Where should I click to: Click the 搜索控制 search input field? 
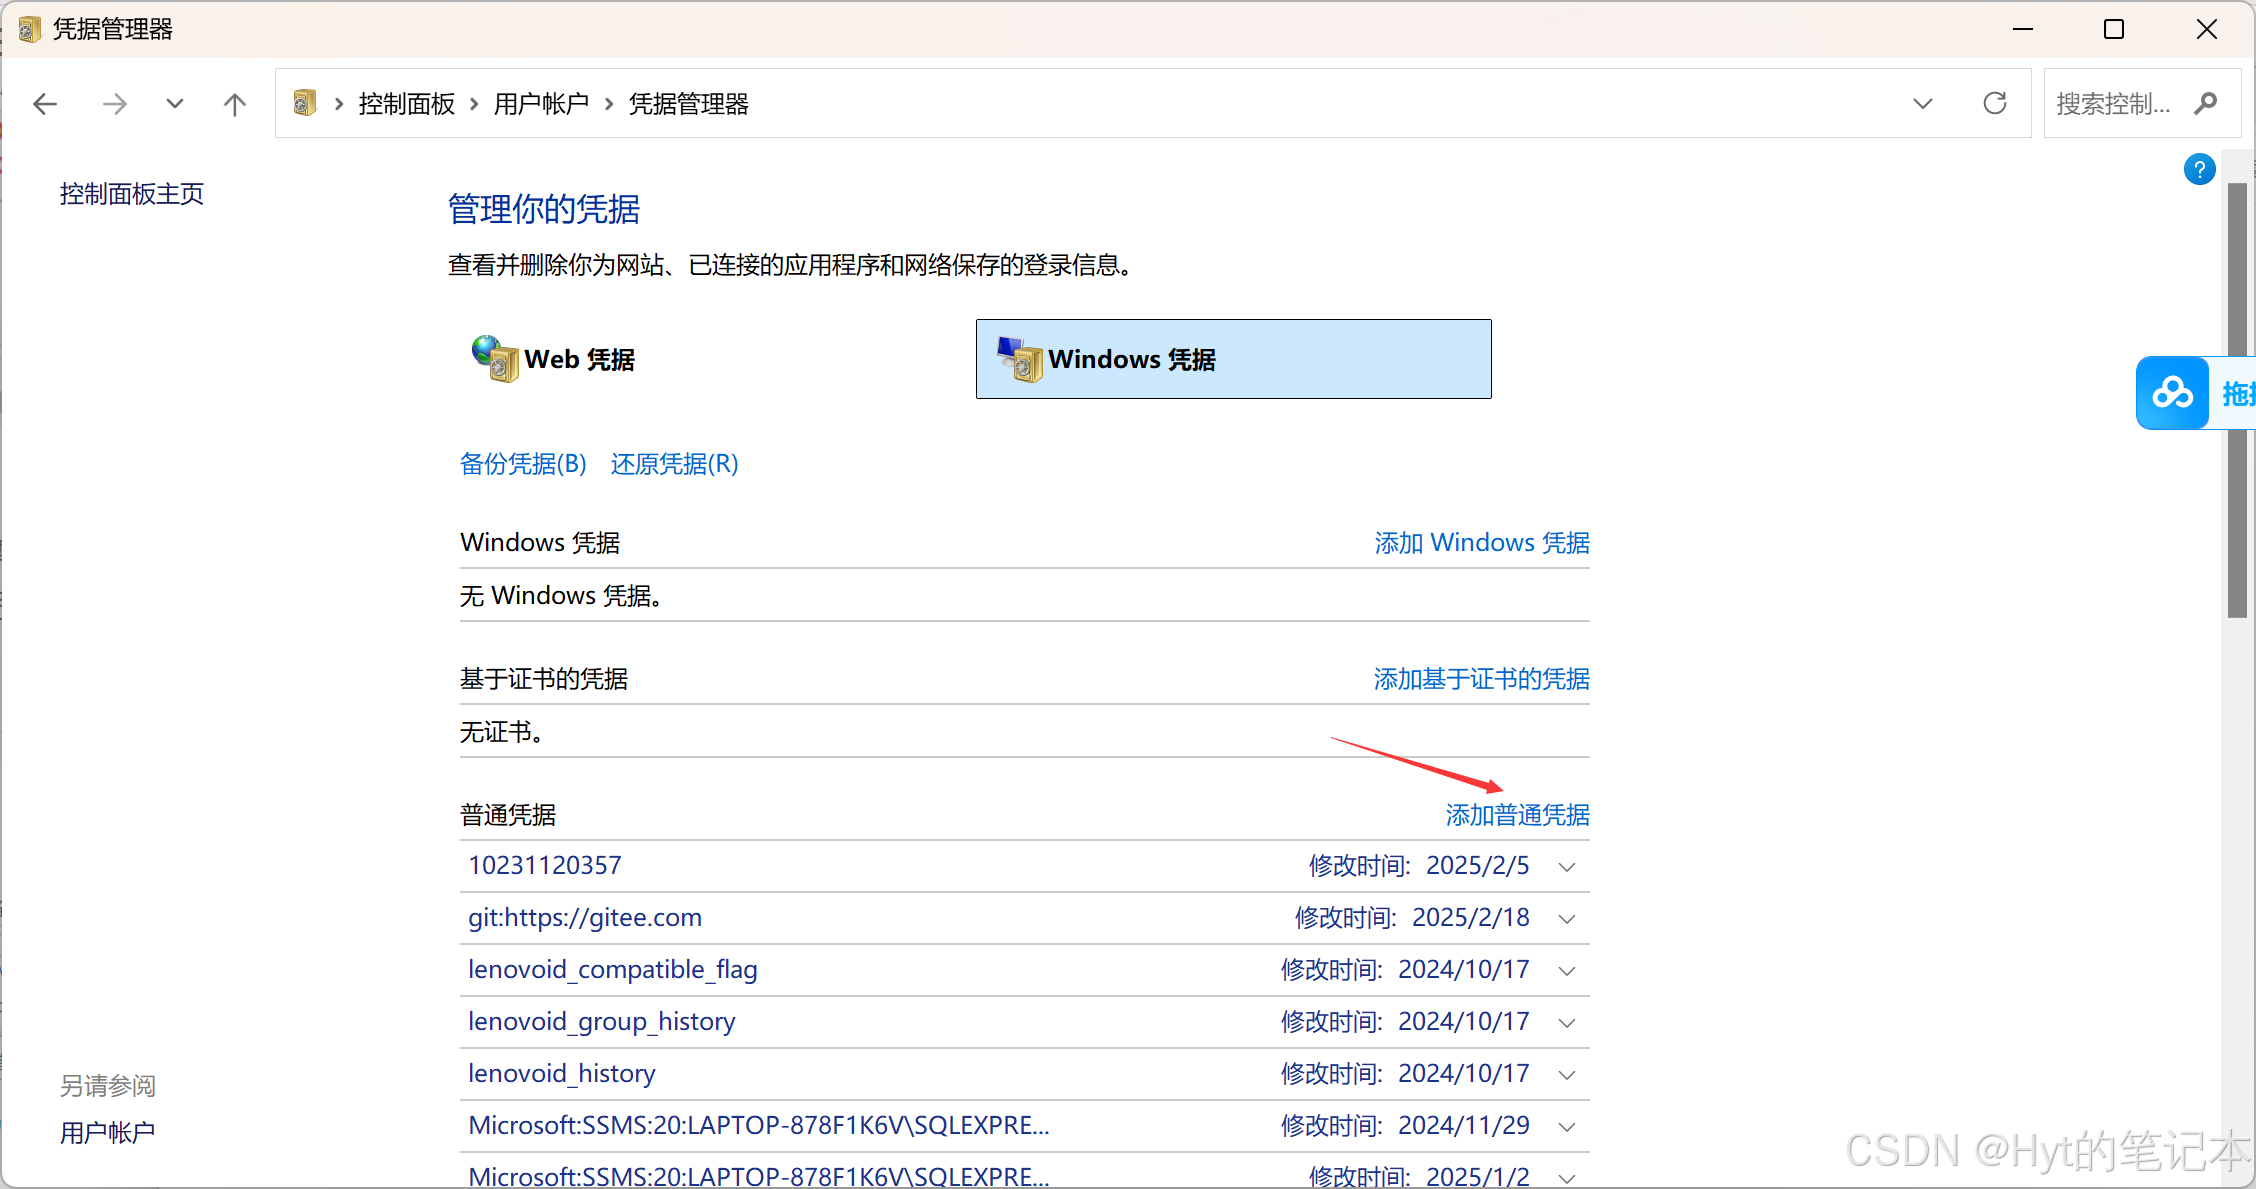[2112, 103]
